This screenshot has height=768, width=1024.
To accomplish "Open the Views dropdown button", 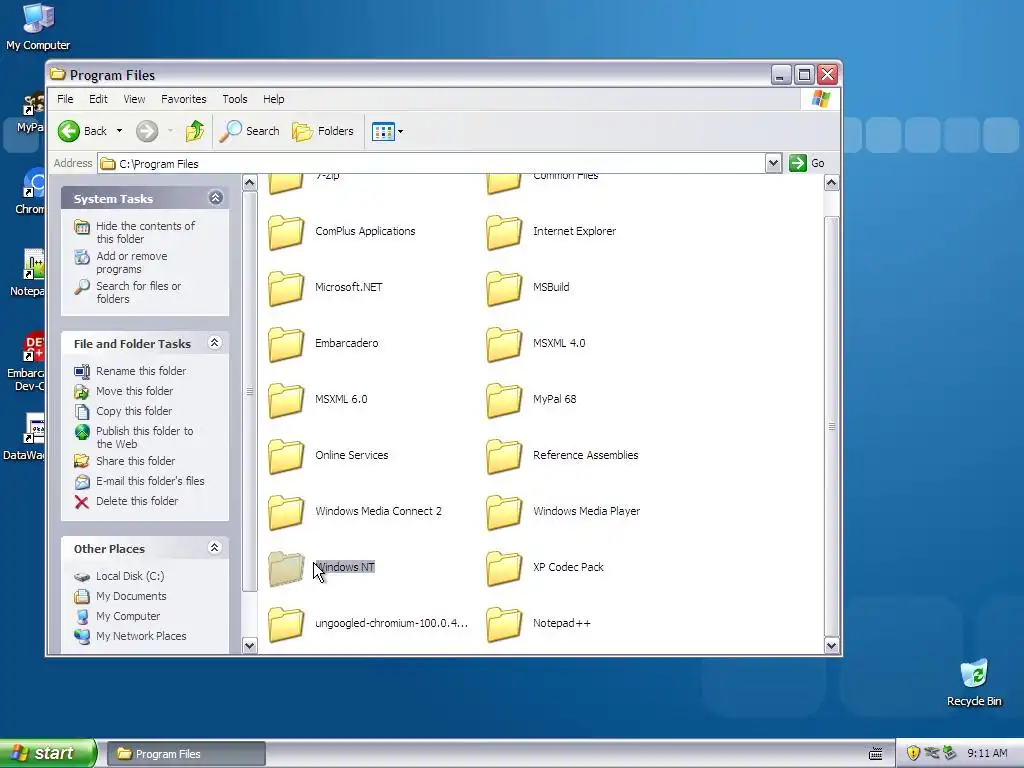I will tap(387, 131).
